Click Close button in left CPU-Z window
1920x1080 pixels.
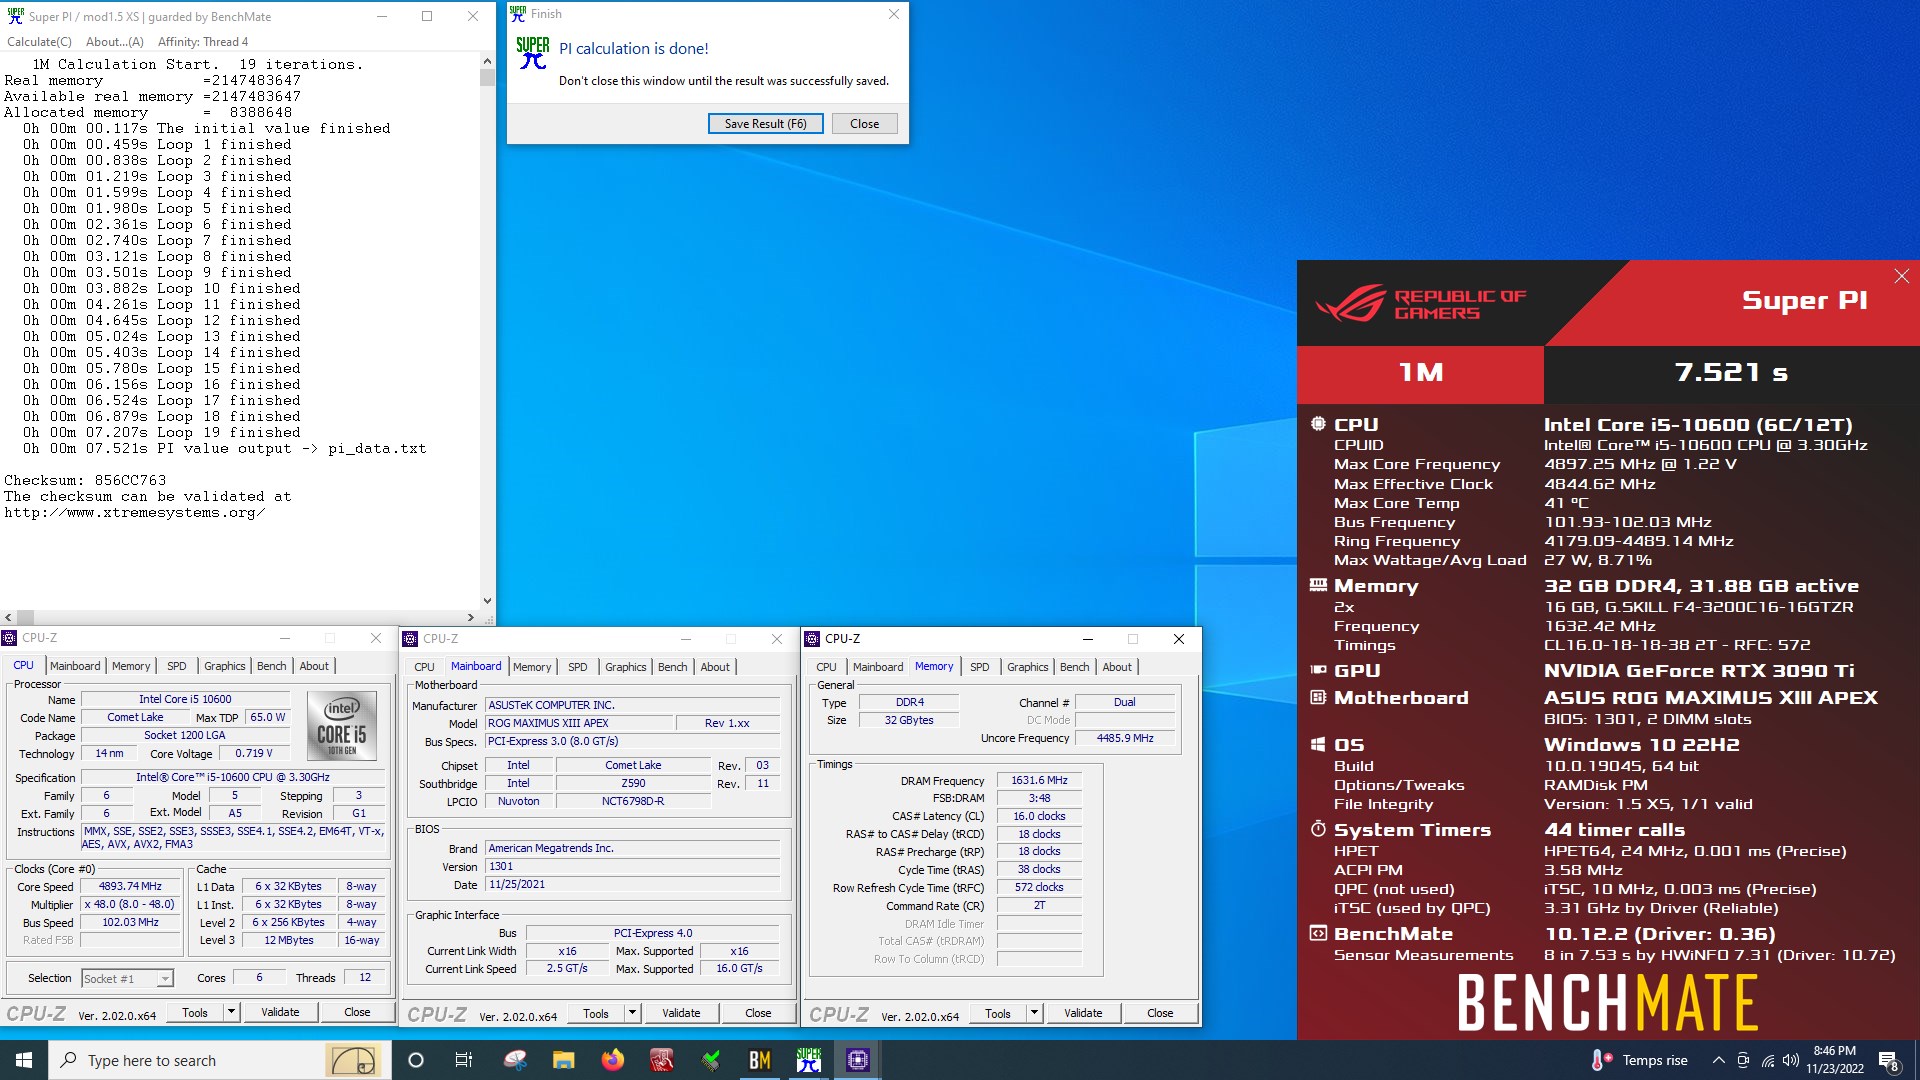tap(357, 1012)
